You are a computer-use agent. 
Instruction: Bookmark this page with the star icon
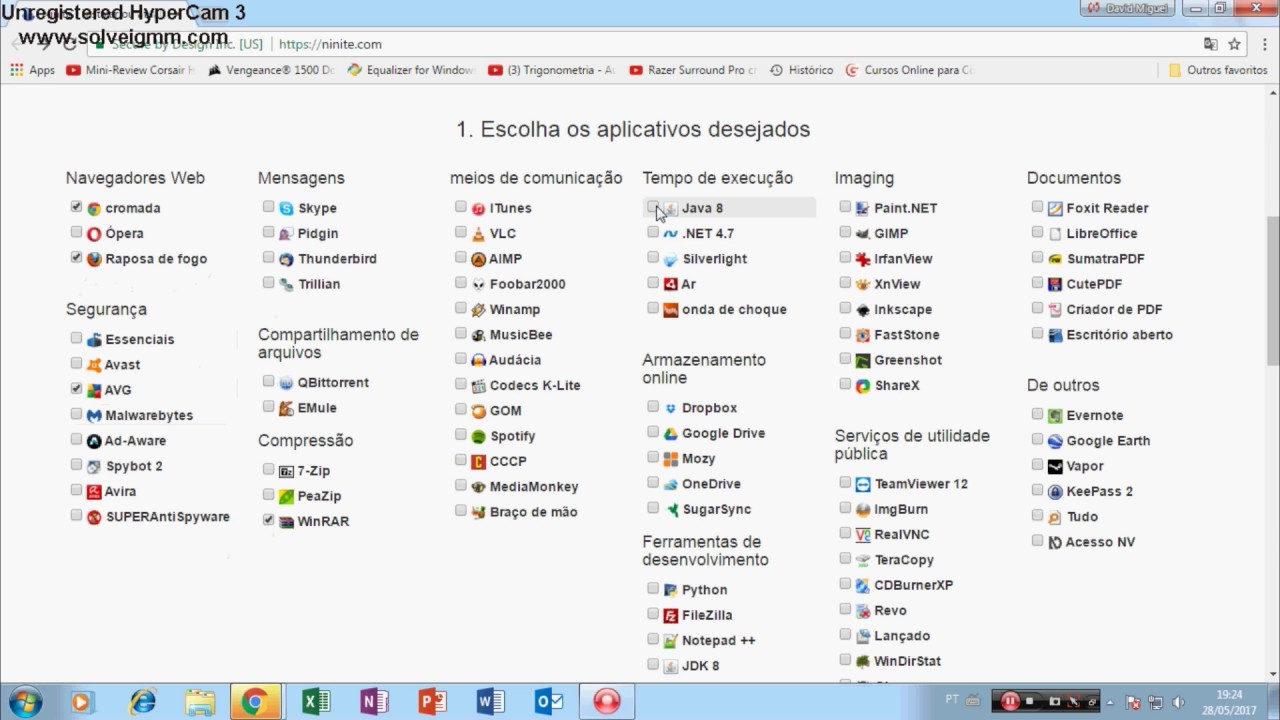click(x=1235, y=44)
